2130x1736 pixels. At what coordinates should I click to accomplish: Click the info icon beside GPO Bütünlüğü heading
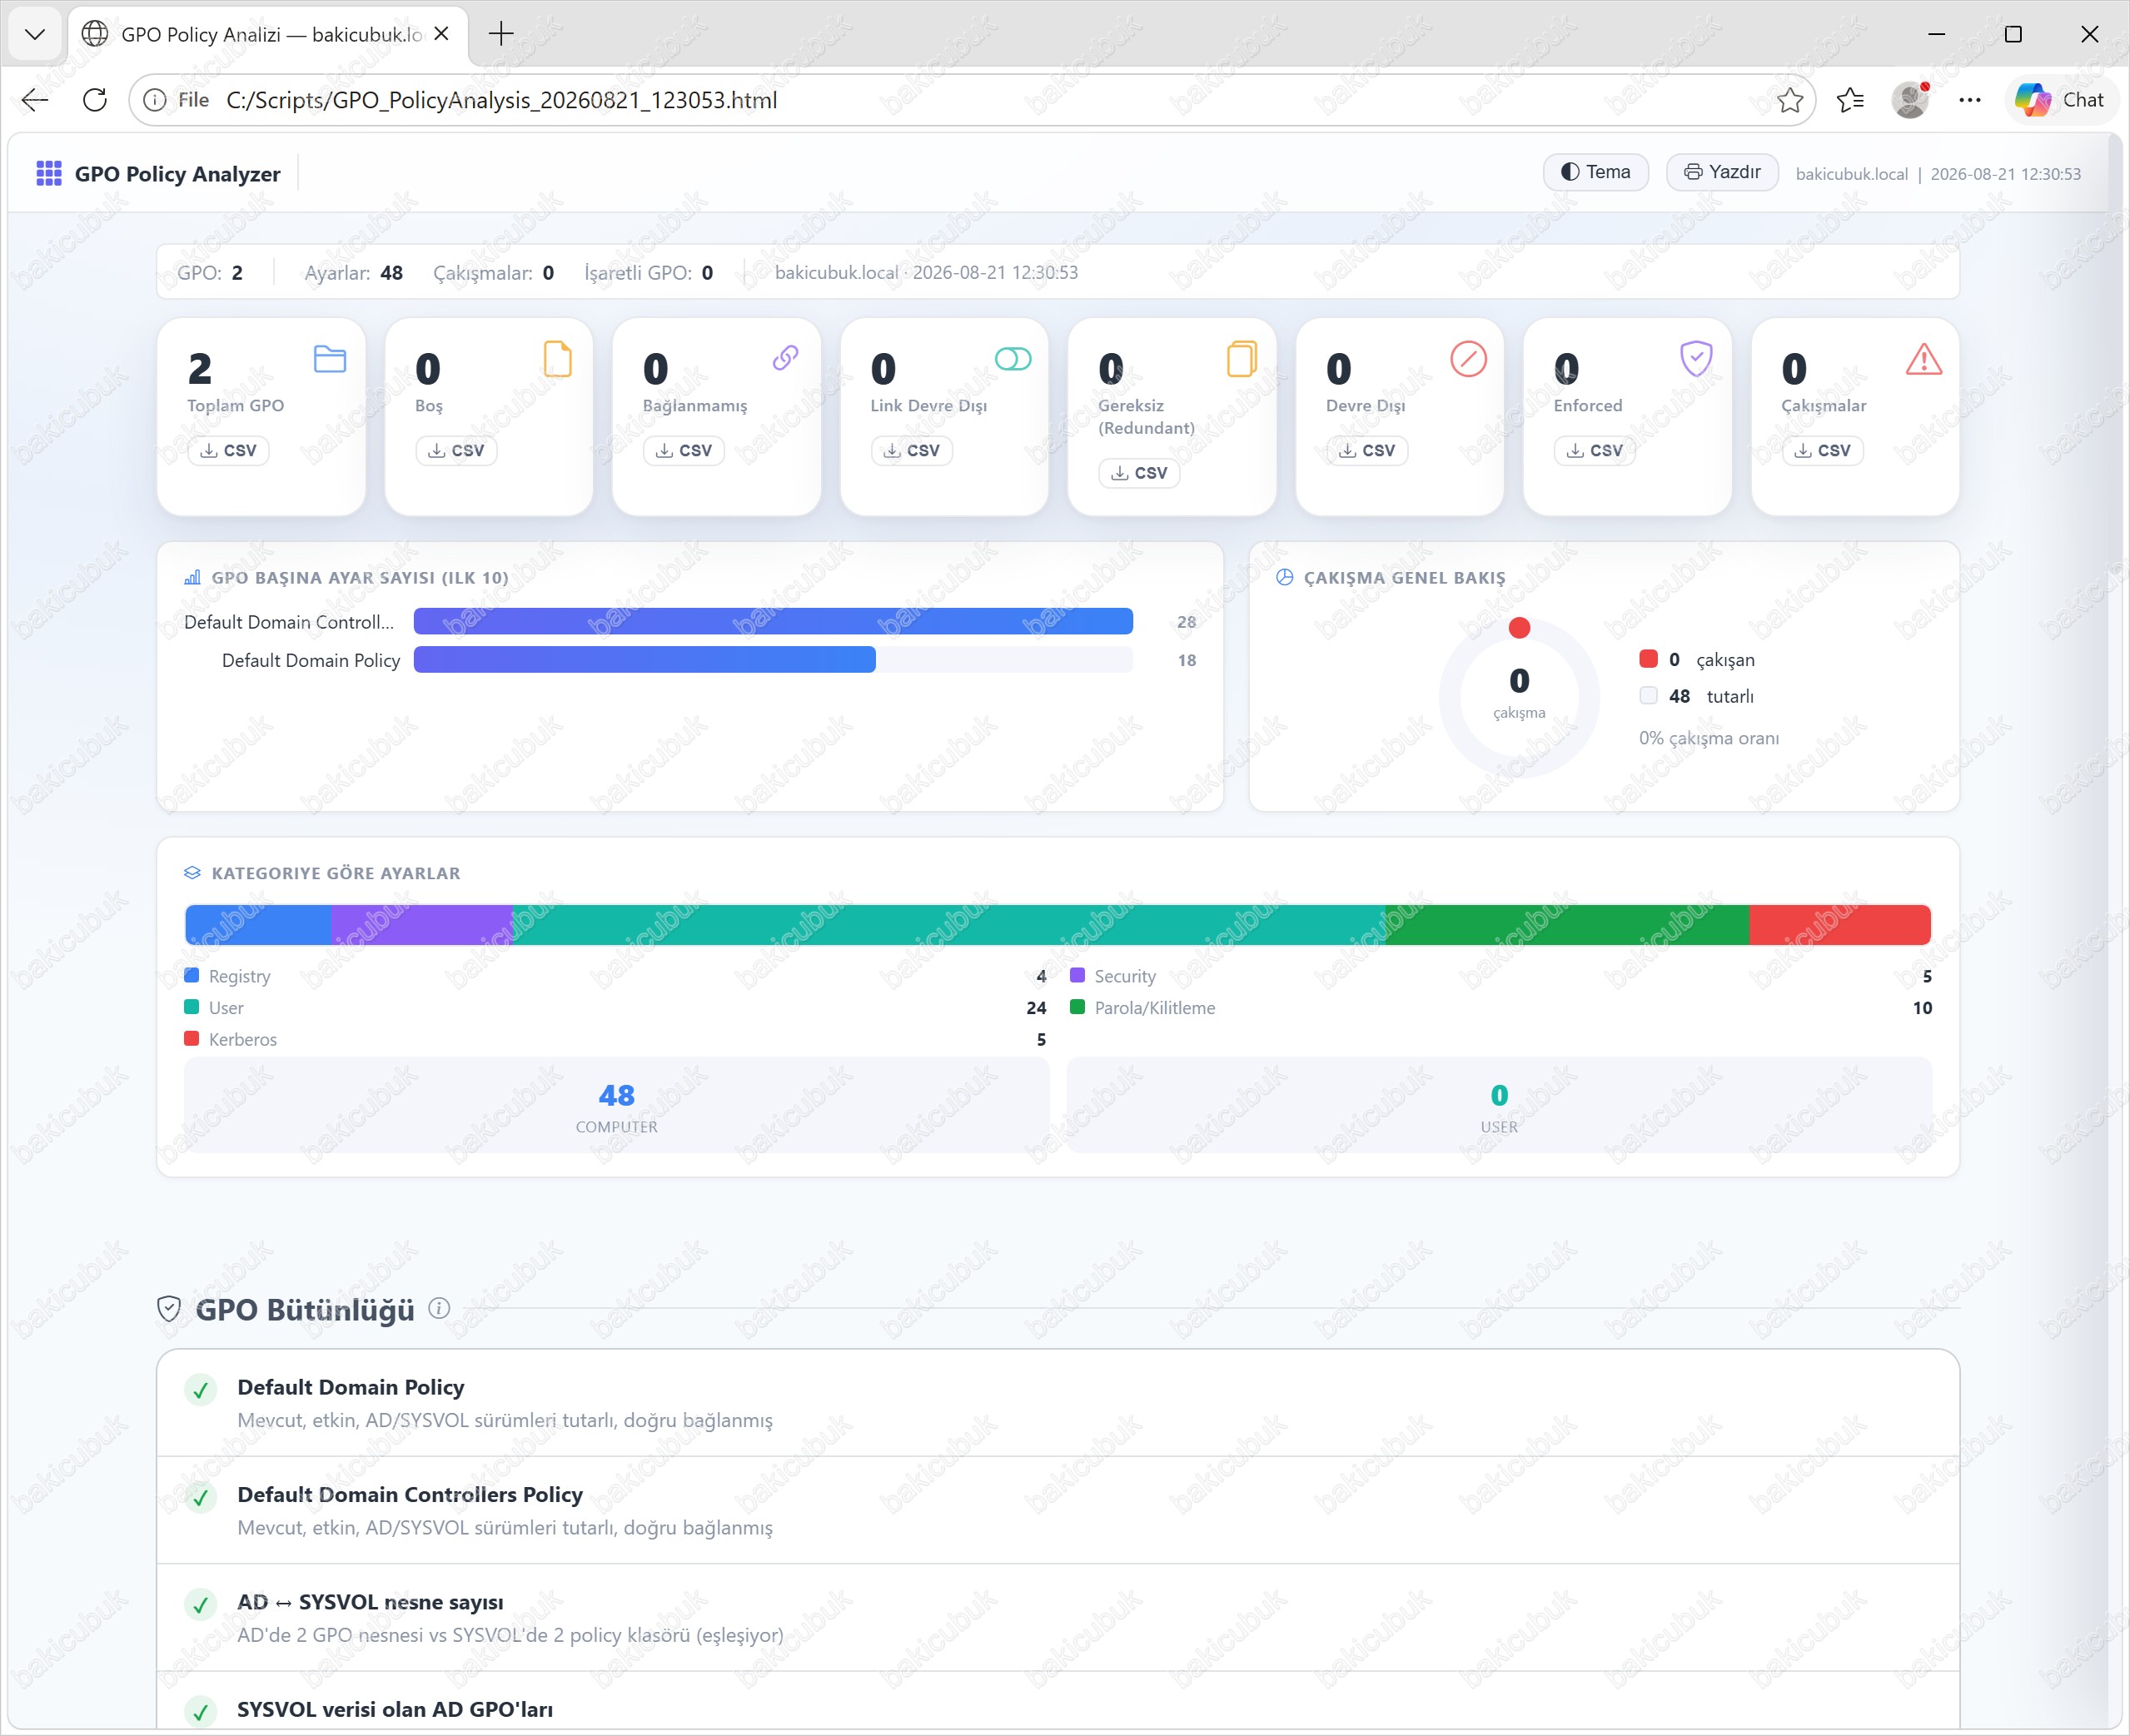tap(439, 1308)
